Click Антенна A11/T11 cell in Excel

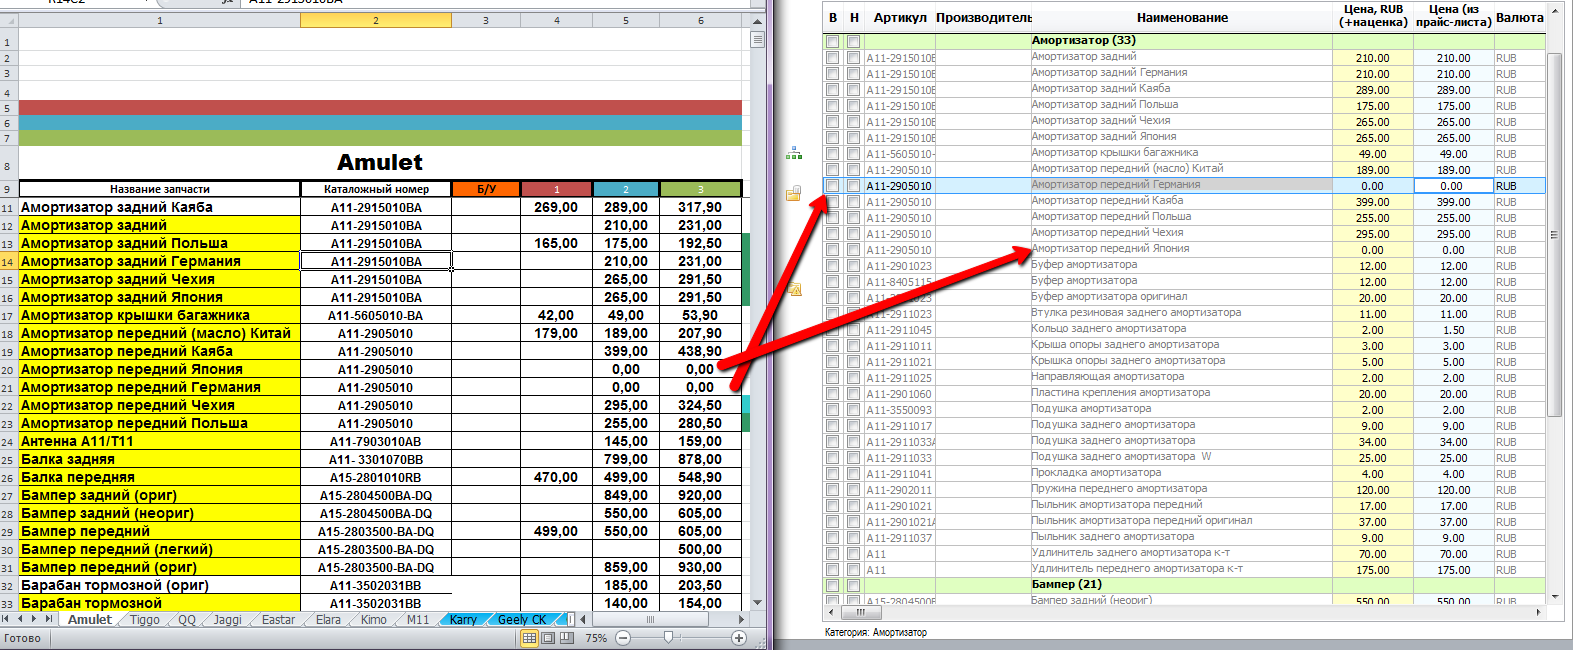coord(160,441)
